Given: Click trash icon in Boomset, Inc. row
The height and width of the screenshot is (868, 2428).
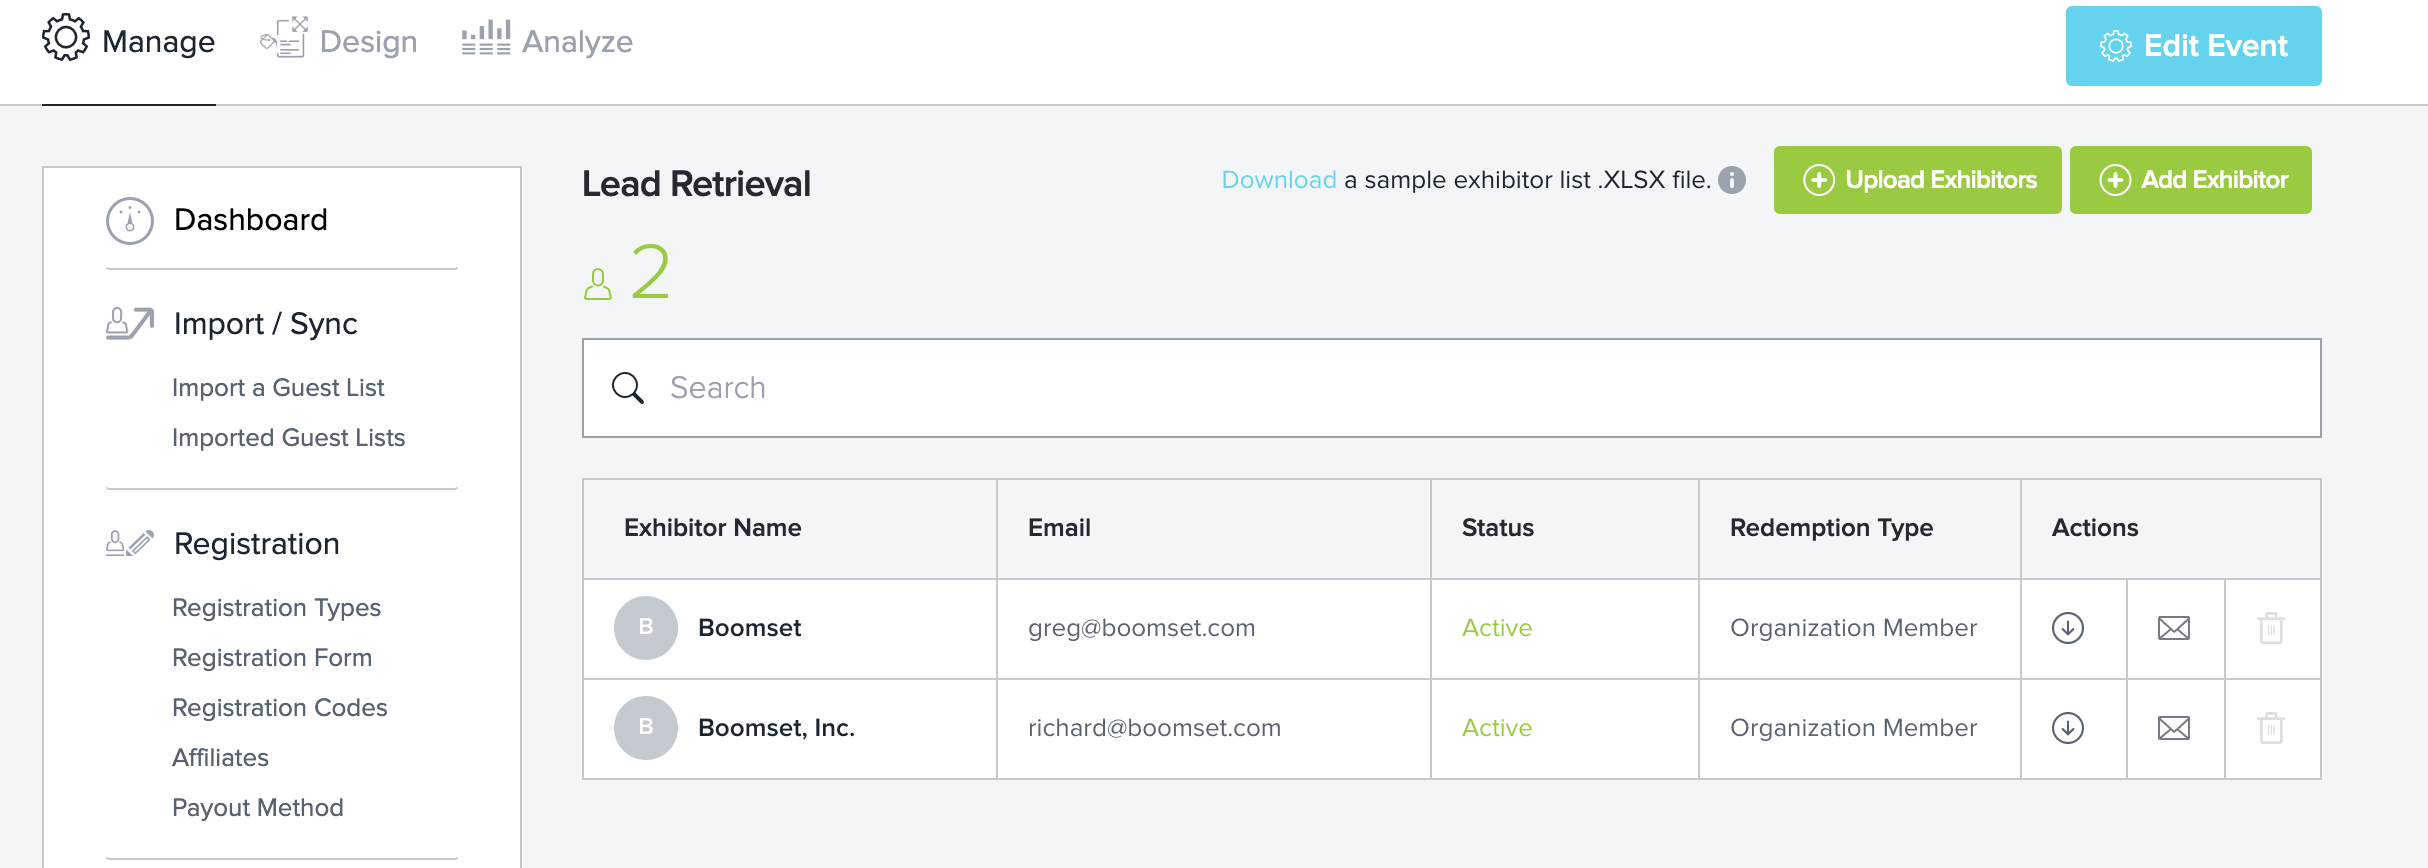Looking at the screenshot, I should coord(2271,728).
